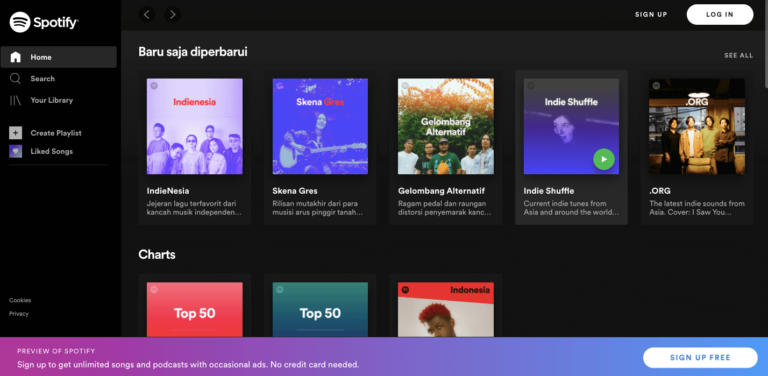Open the Skena Gres playlist cover
Viewport: 768px width, 376px height.
[320, 126]
